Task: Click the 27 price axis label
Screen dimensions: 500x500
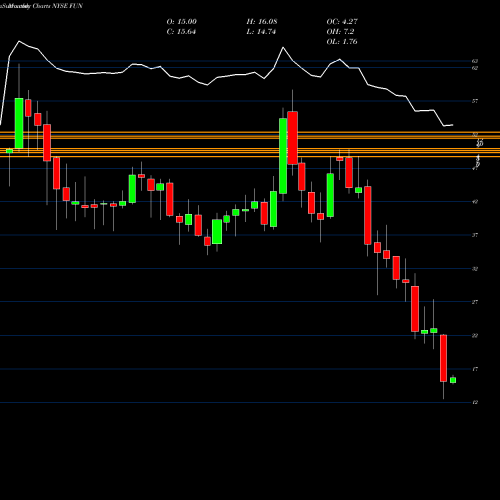Action: tap(475, 302)
